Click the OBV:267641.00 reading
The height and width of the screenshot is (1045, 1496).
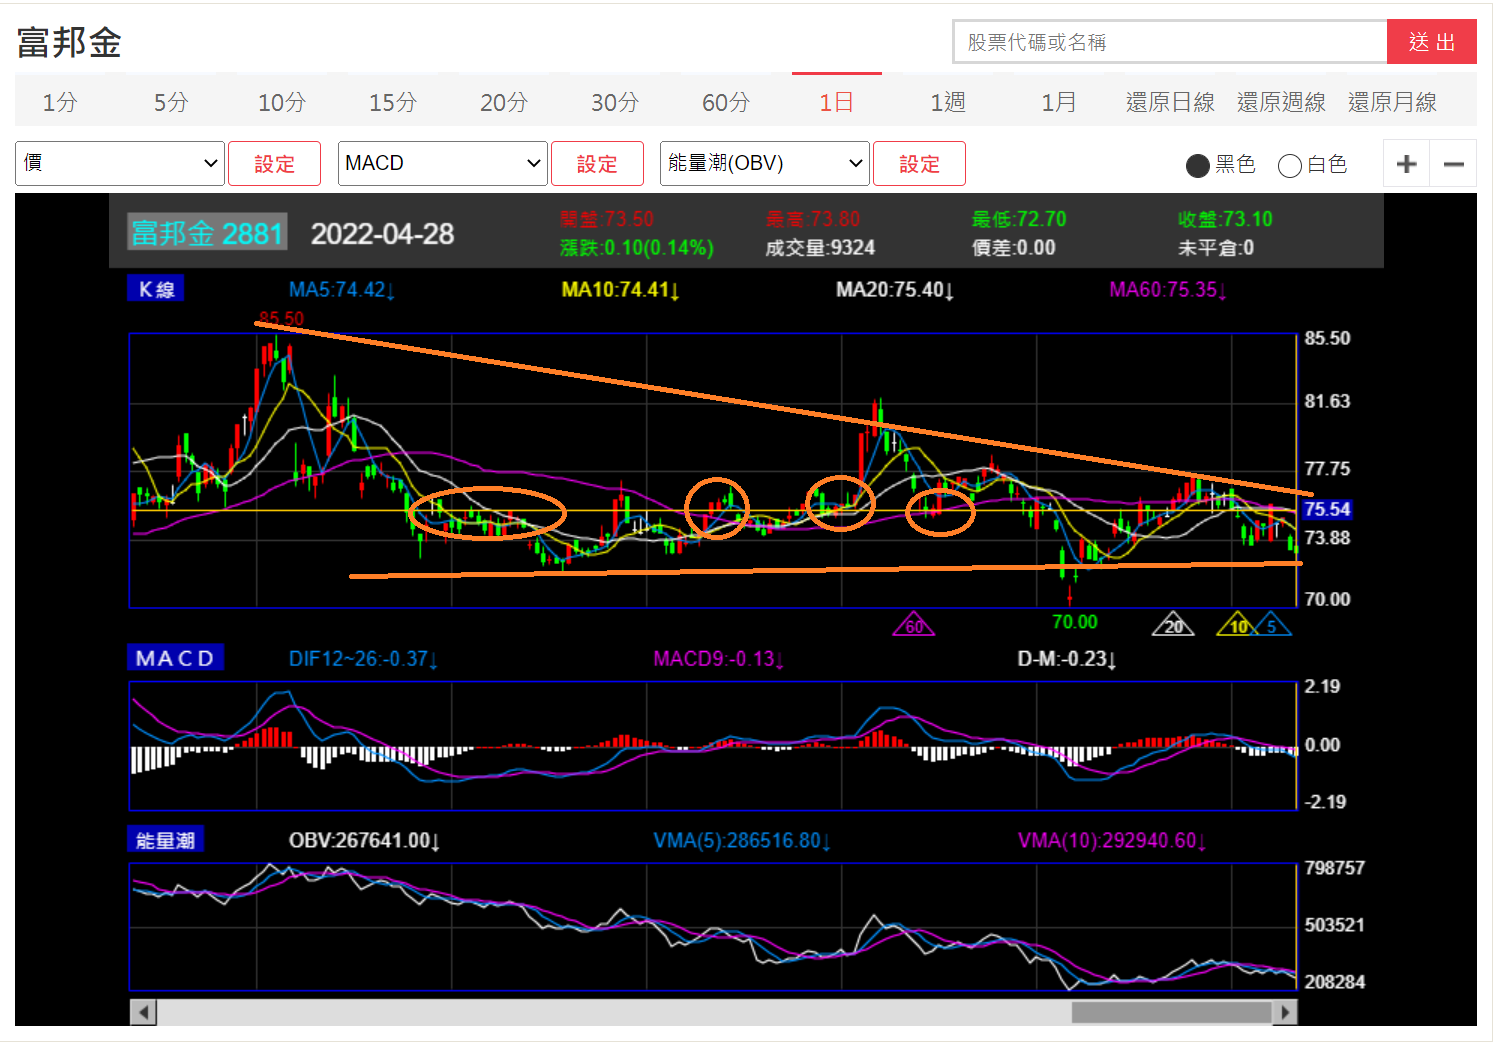click(x=365, y=841)
